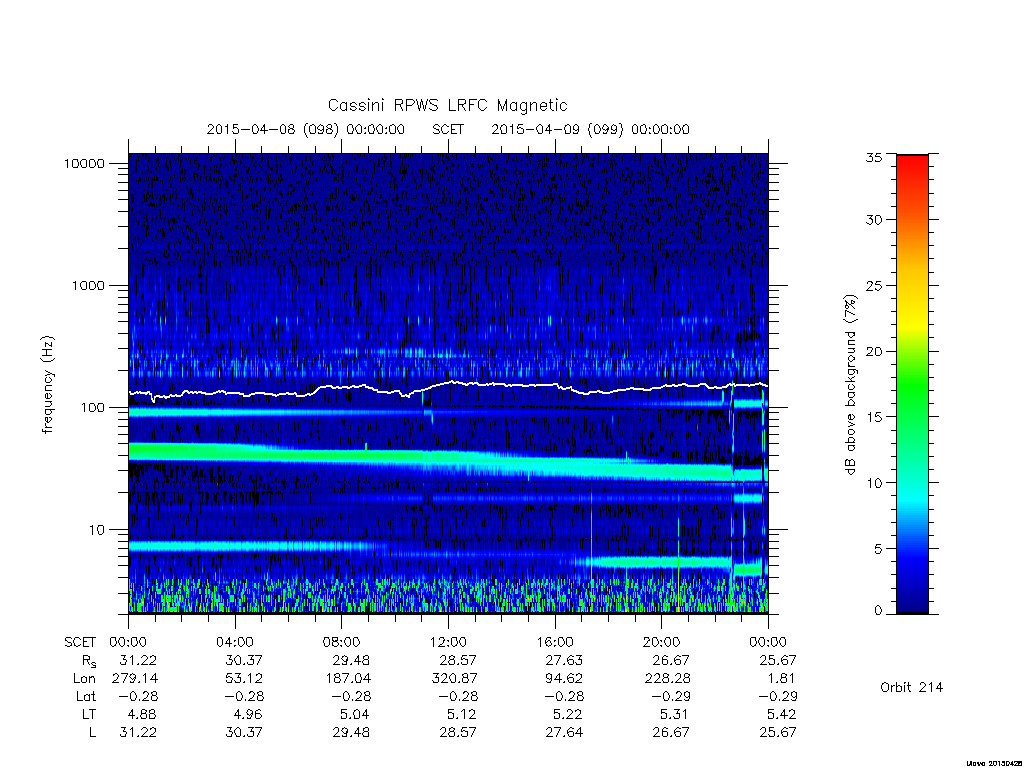Click the L value "27.64"
The width and height of the screenshot is (1024, 768).
tap(564, 732)
